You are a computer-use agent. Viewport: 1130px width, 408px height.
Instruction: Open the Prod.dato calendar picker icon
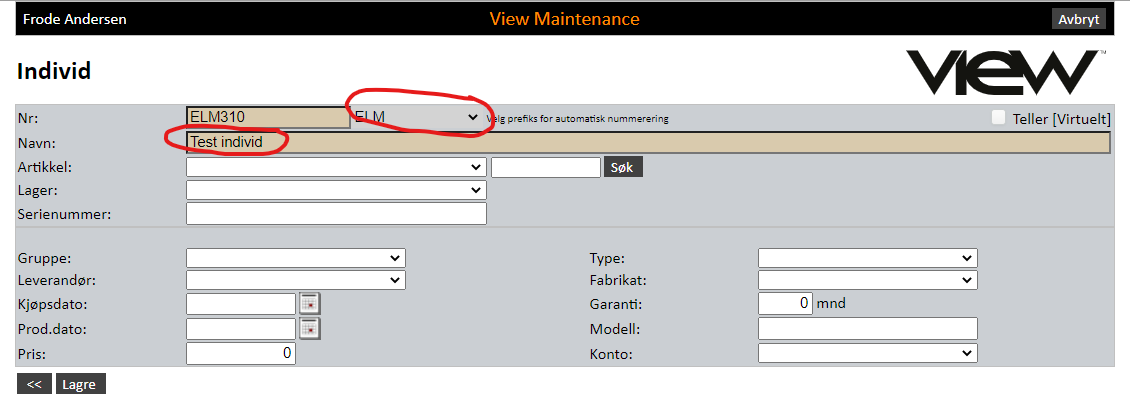click(310, 329)
